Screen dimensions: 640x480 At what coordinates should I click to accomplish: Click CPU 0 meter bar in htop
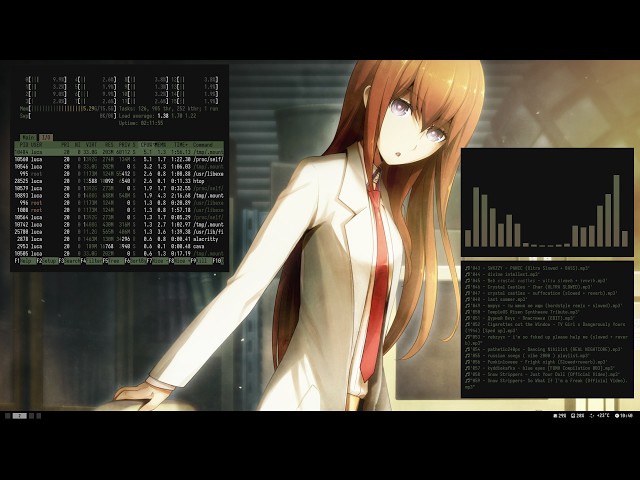click(46, 80)
